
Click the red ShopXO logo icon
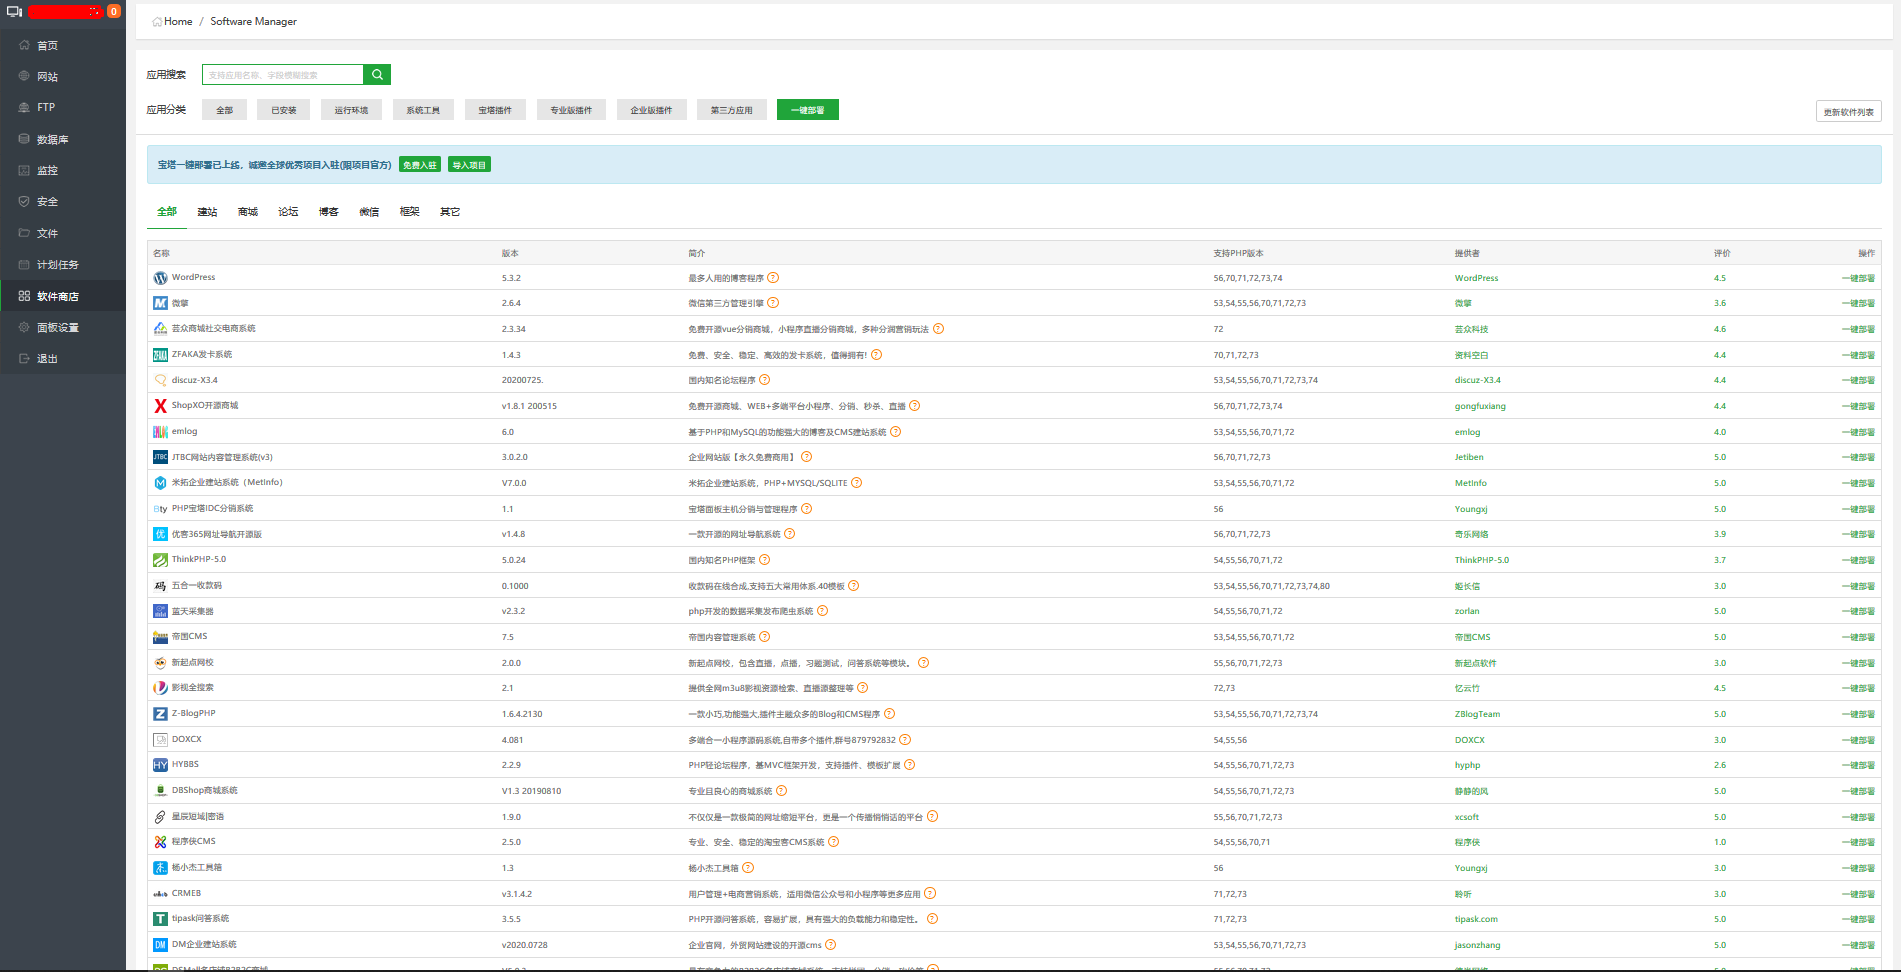coord(160,406)
